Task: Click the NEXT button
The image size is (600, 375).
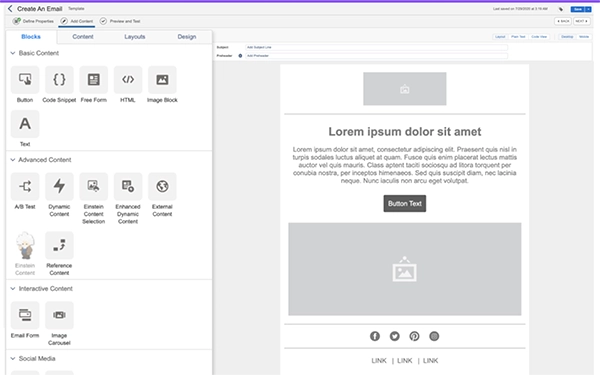Action: point(582,21)
